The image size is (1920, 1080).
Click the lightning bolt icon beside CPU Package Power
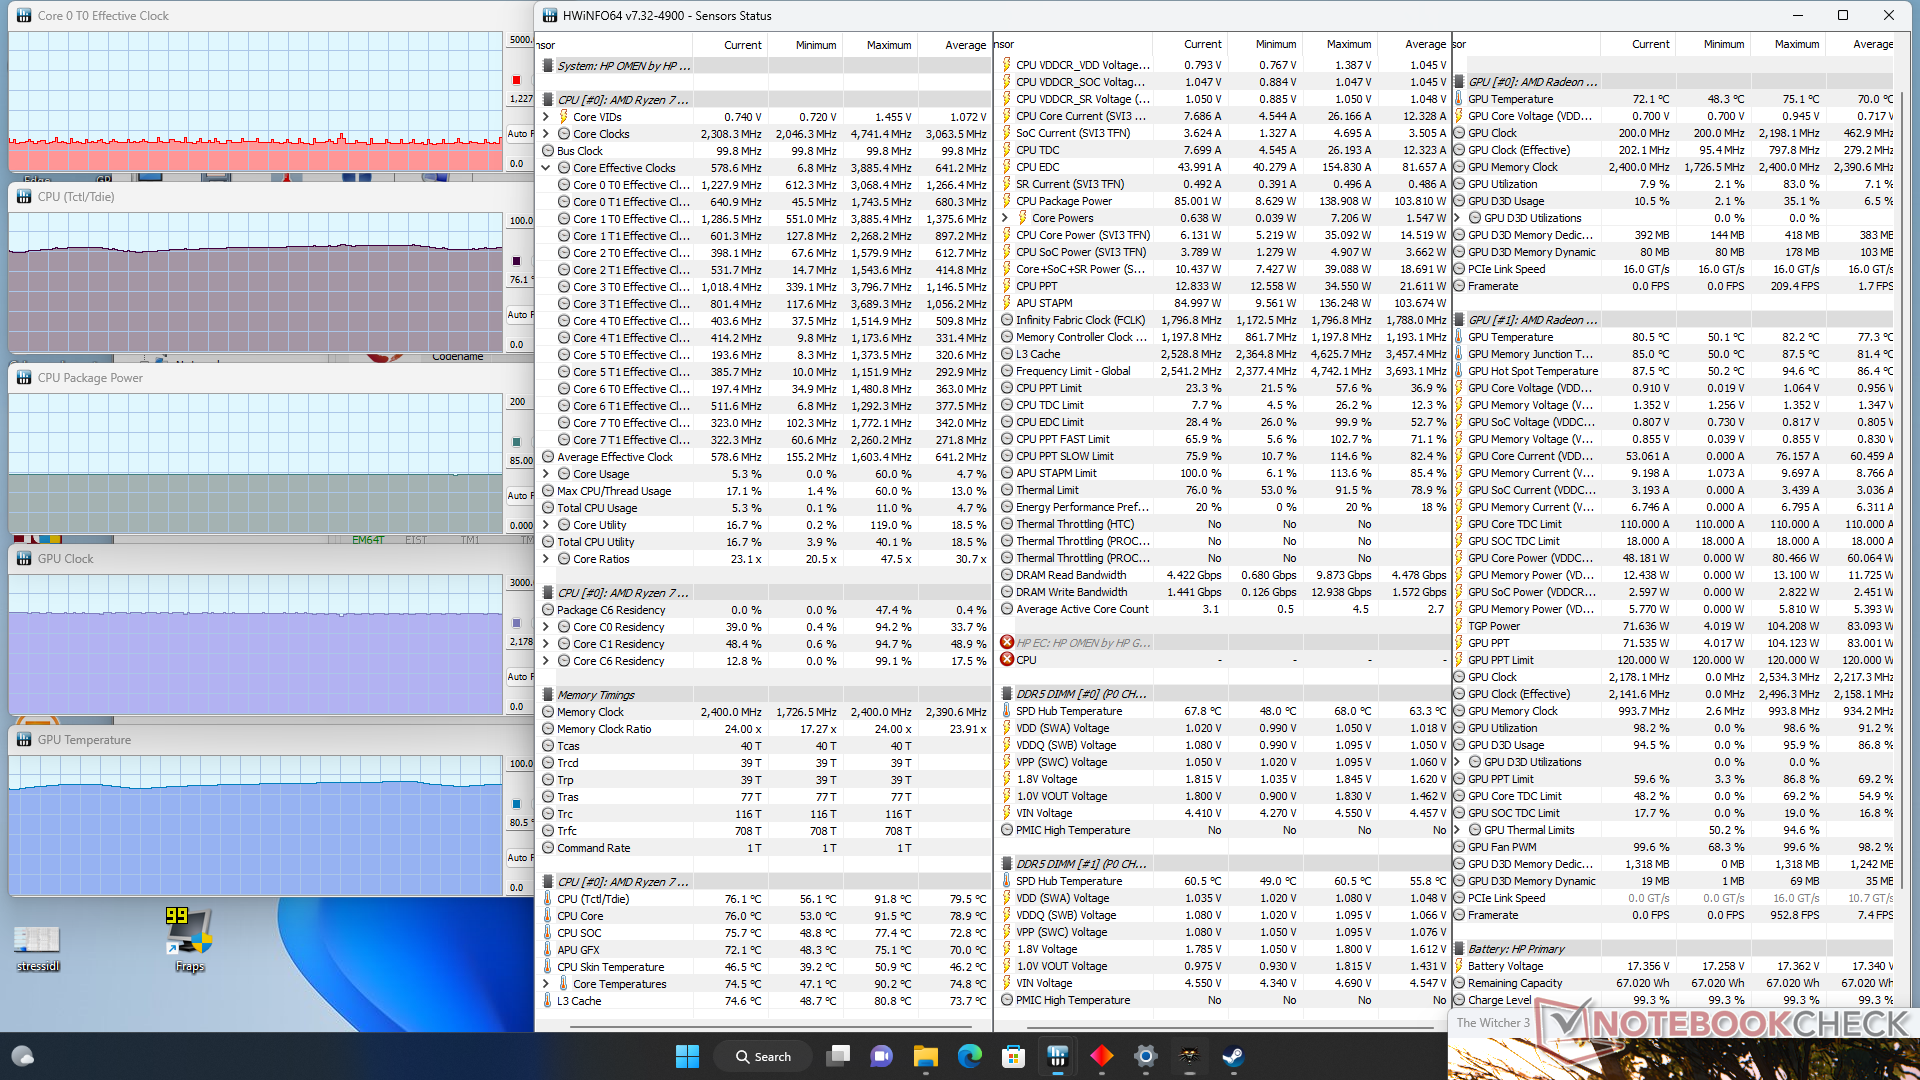[x=1007, y=201]
